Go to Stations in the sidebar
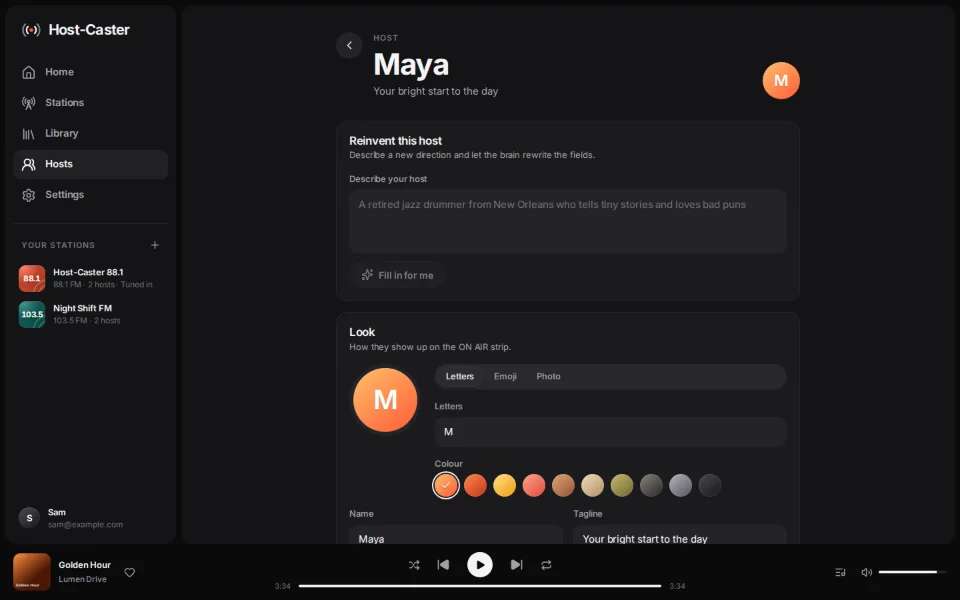The width and height of the screenshot is (960, 600). 90,103
